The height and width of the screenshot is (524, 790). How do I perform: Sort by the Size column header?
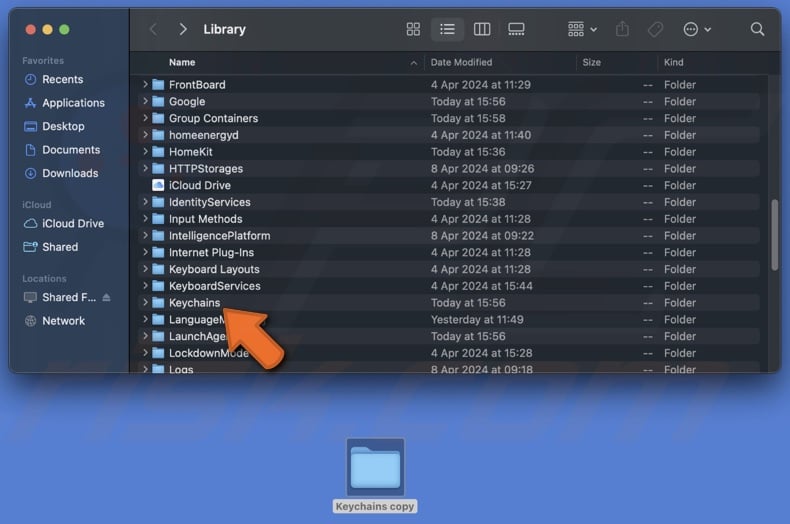(591, 62)
